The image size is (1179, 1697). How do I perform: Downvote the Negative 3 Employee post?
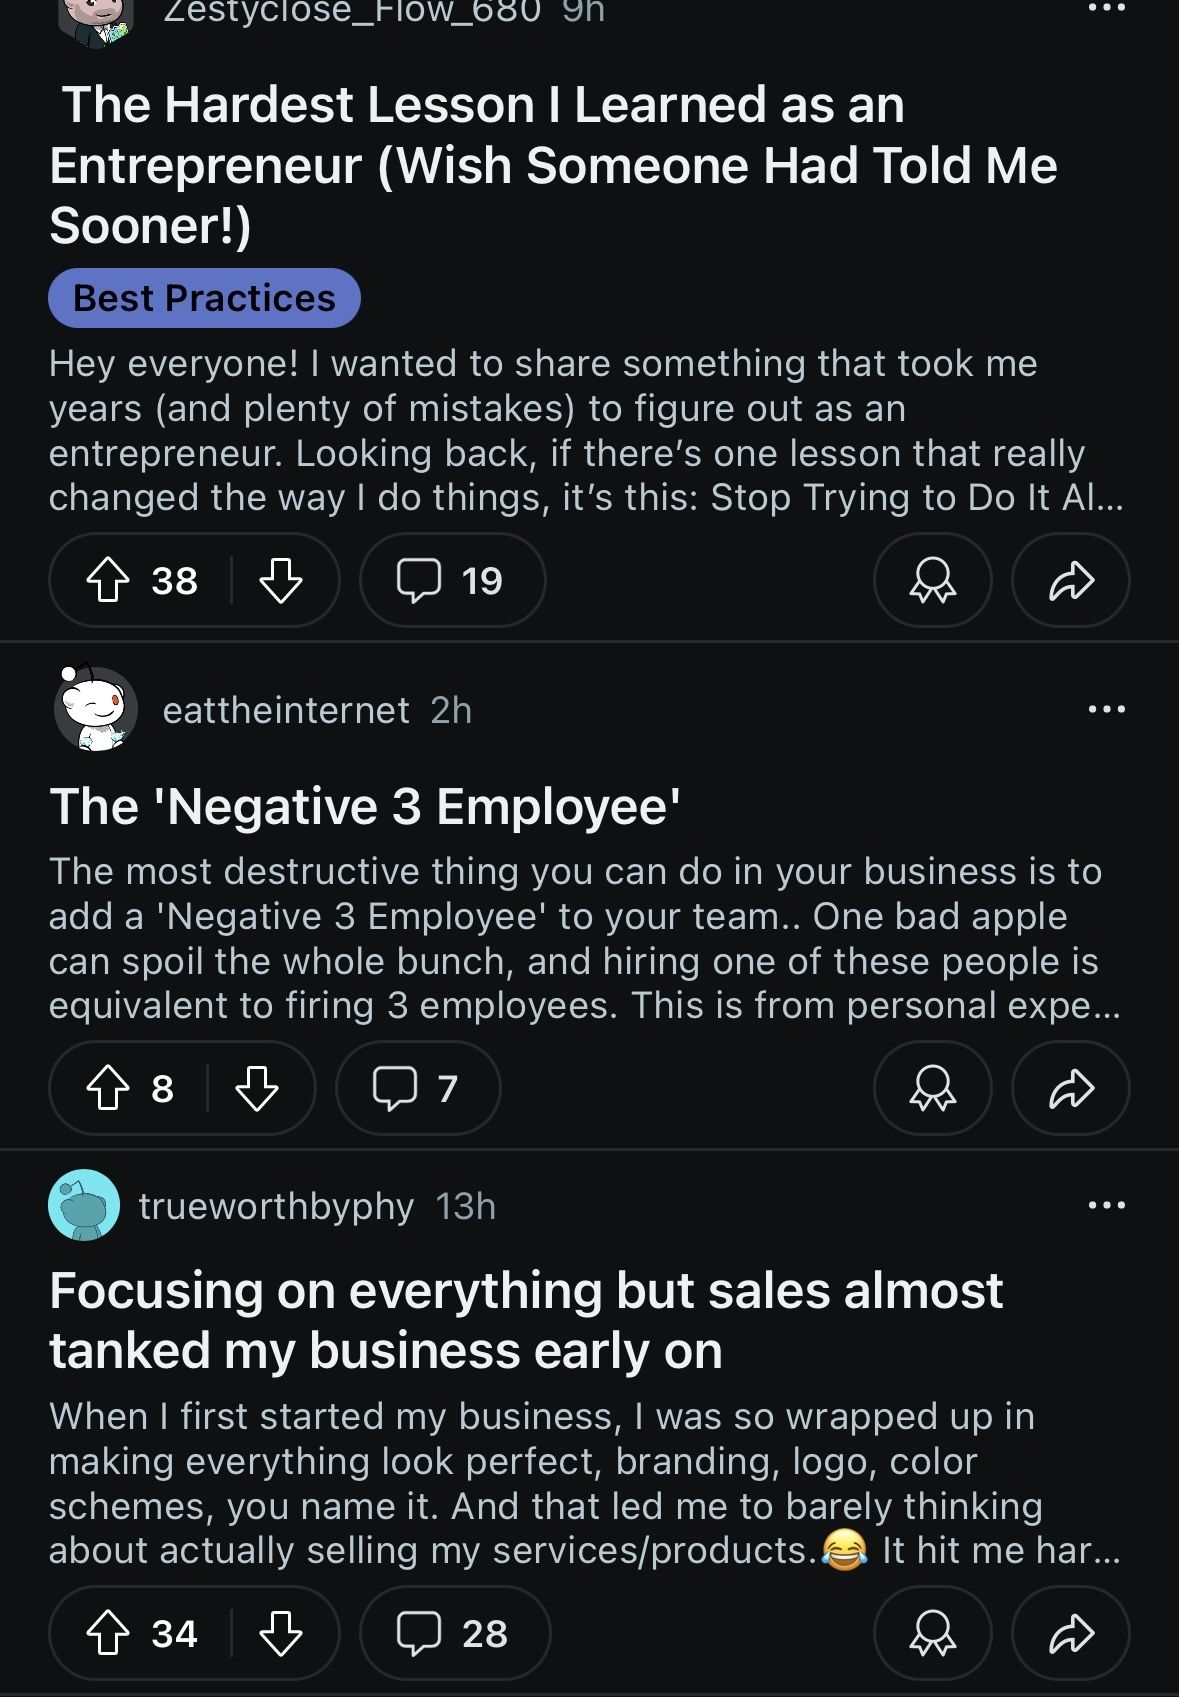point(257,1089)
